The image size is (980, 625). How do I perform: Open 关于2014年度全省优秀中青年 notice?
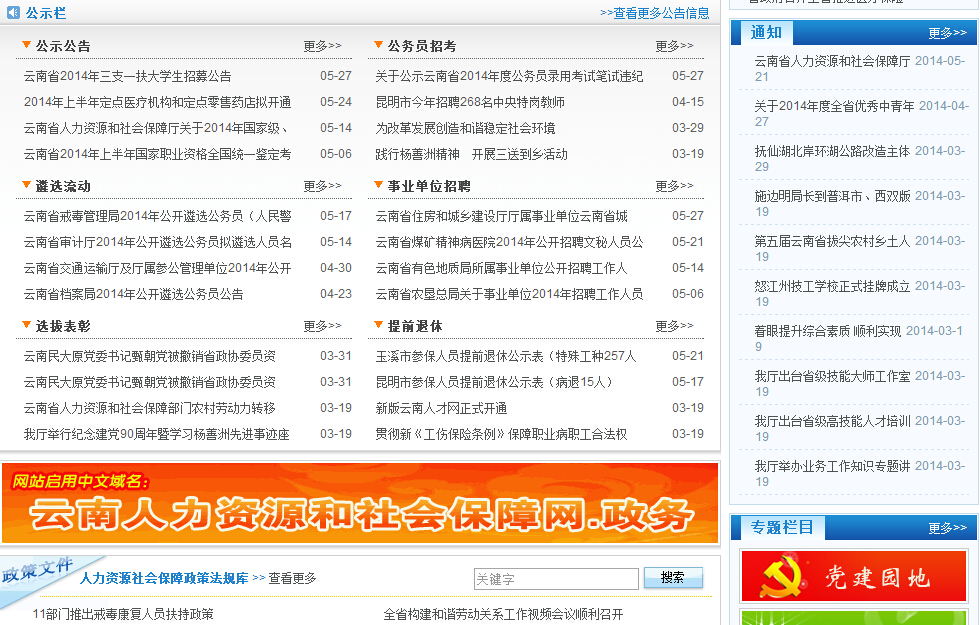tap(834, 106)
